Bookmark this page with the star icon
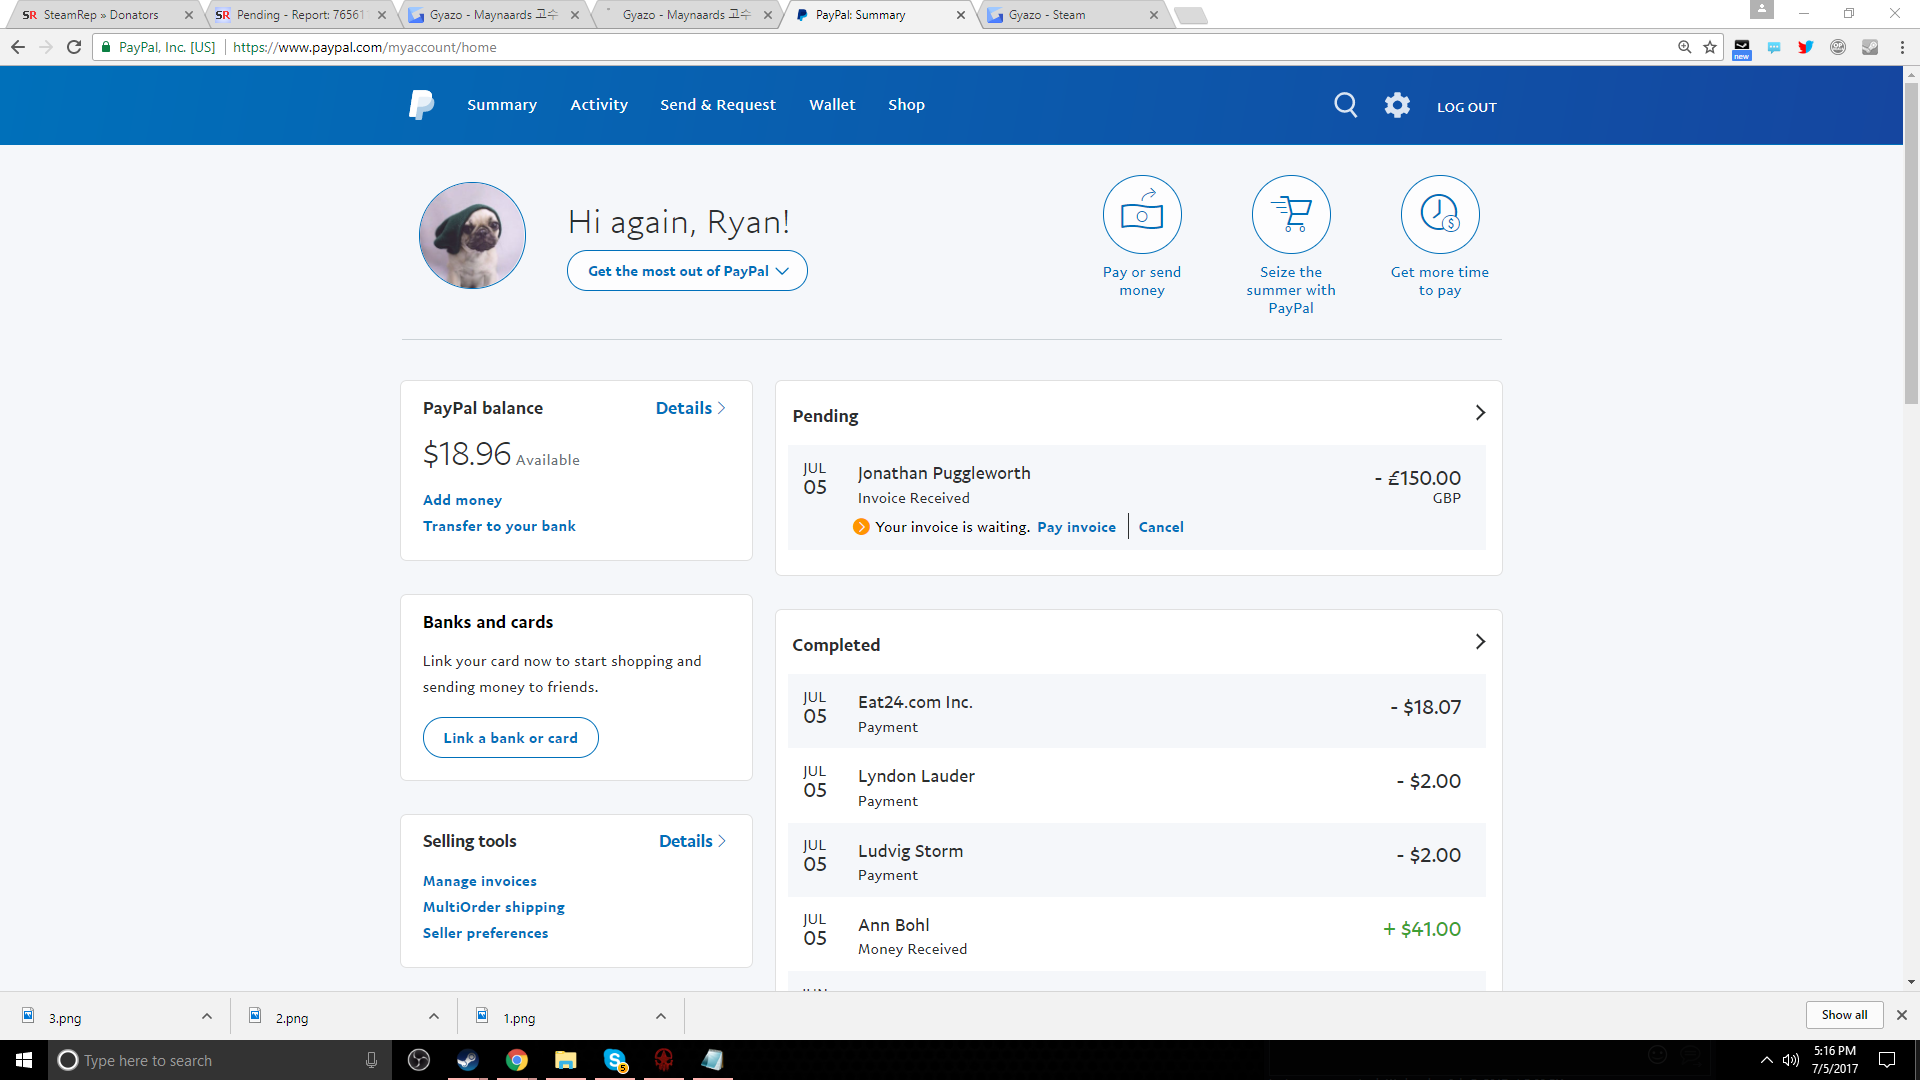 (1710, 47)
